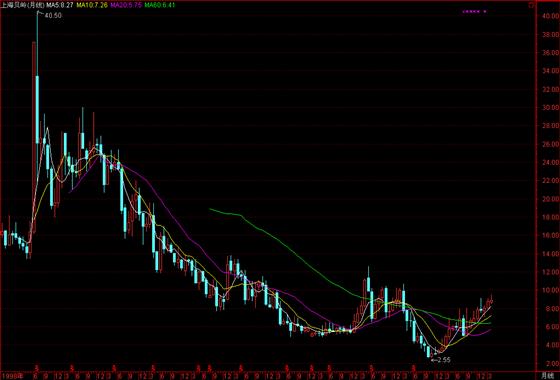Click the first red event marker above the time axis
Screen dimensions: 560x380
pos(36,367)
